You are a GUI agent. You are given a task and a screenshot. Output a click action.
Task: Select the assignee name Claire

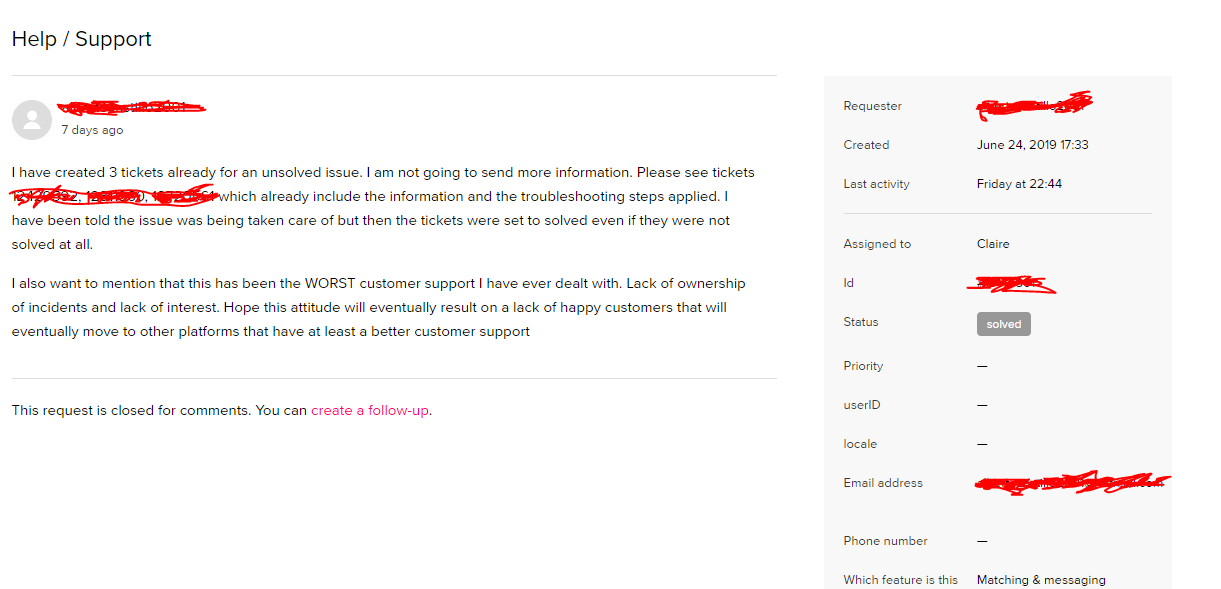[993, 244]
